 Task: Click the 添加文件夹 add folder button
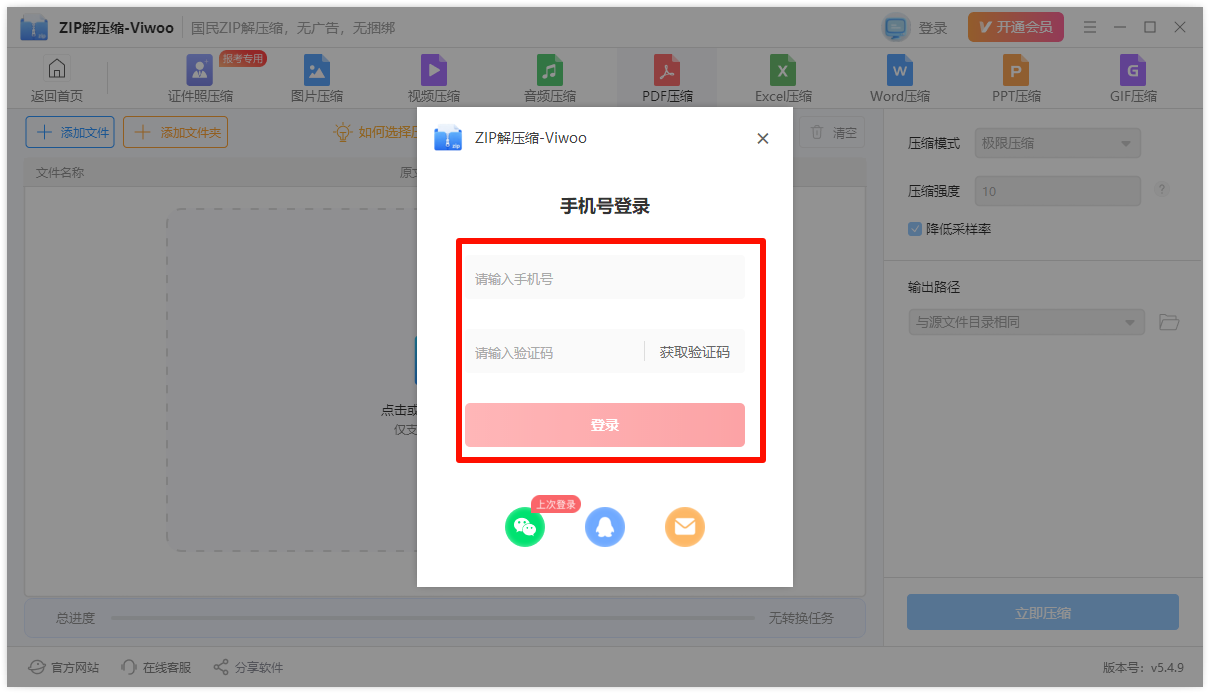click(175, 132)
